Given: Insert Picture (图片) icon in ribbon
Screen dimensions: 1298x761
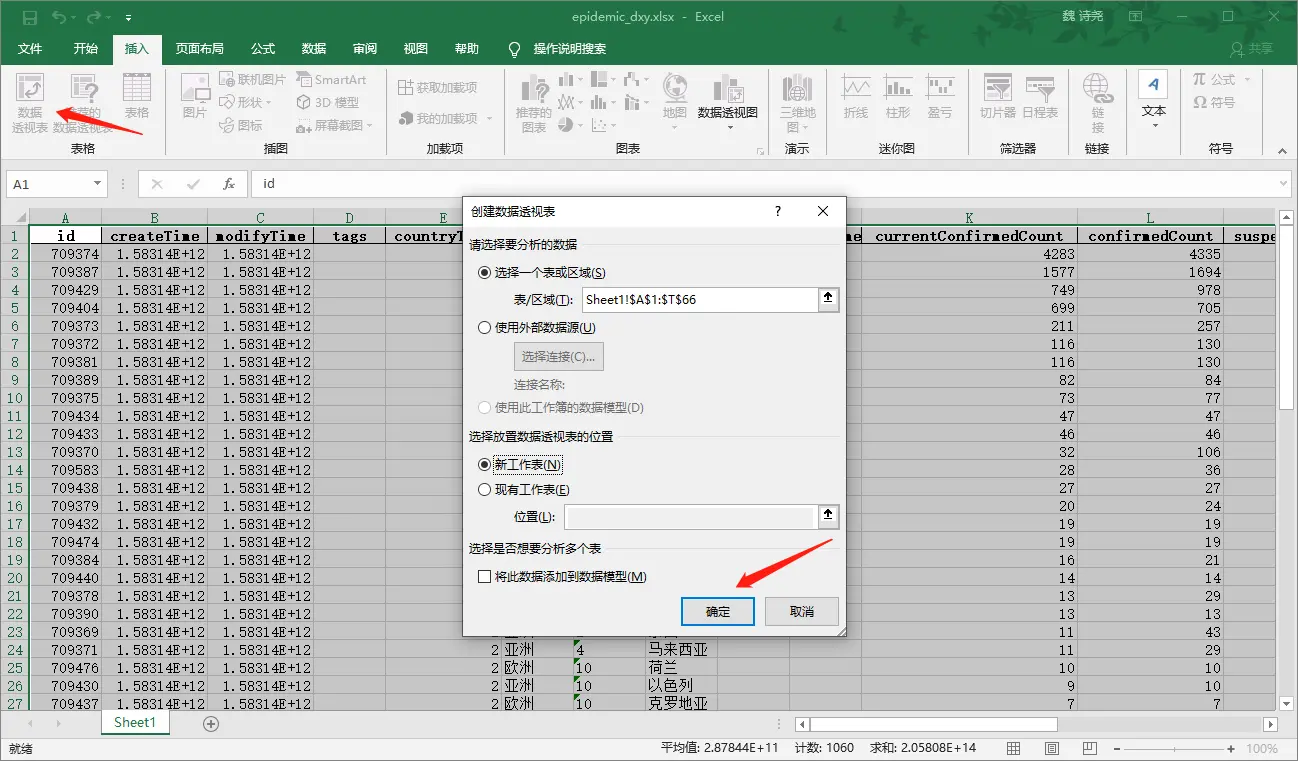Looking at the screenshot, I should click(195, 96).
